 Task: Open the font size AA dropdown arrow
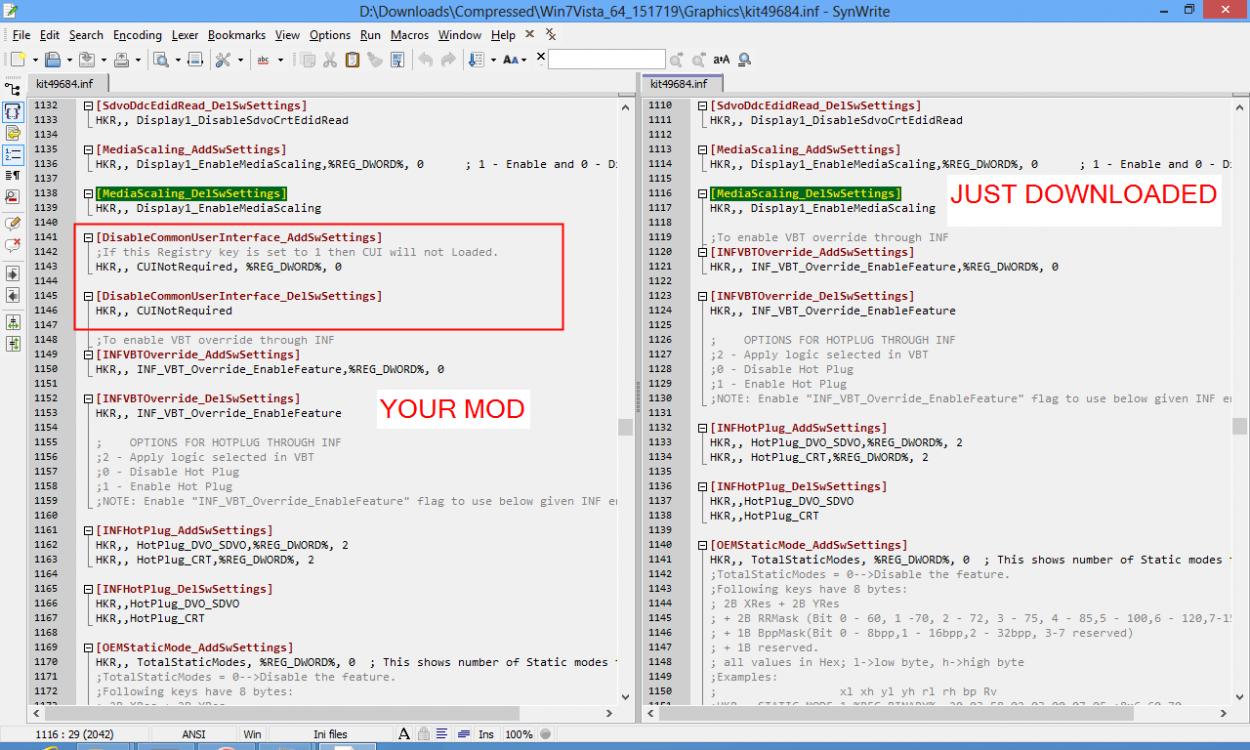coord(523,60)
